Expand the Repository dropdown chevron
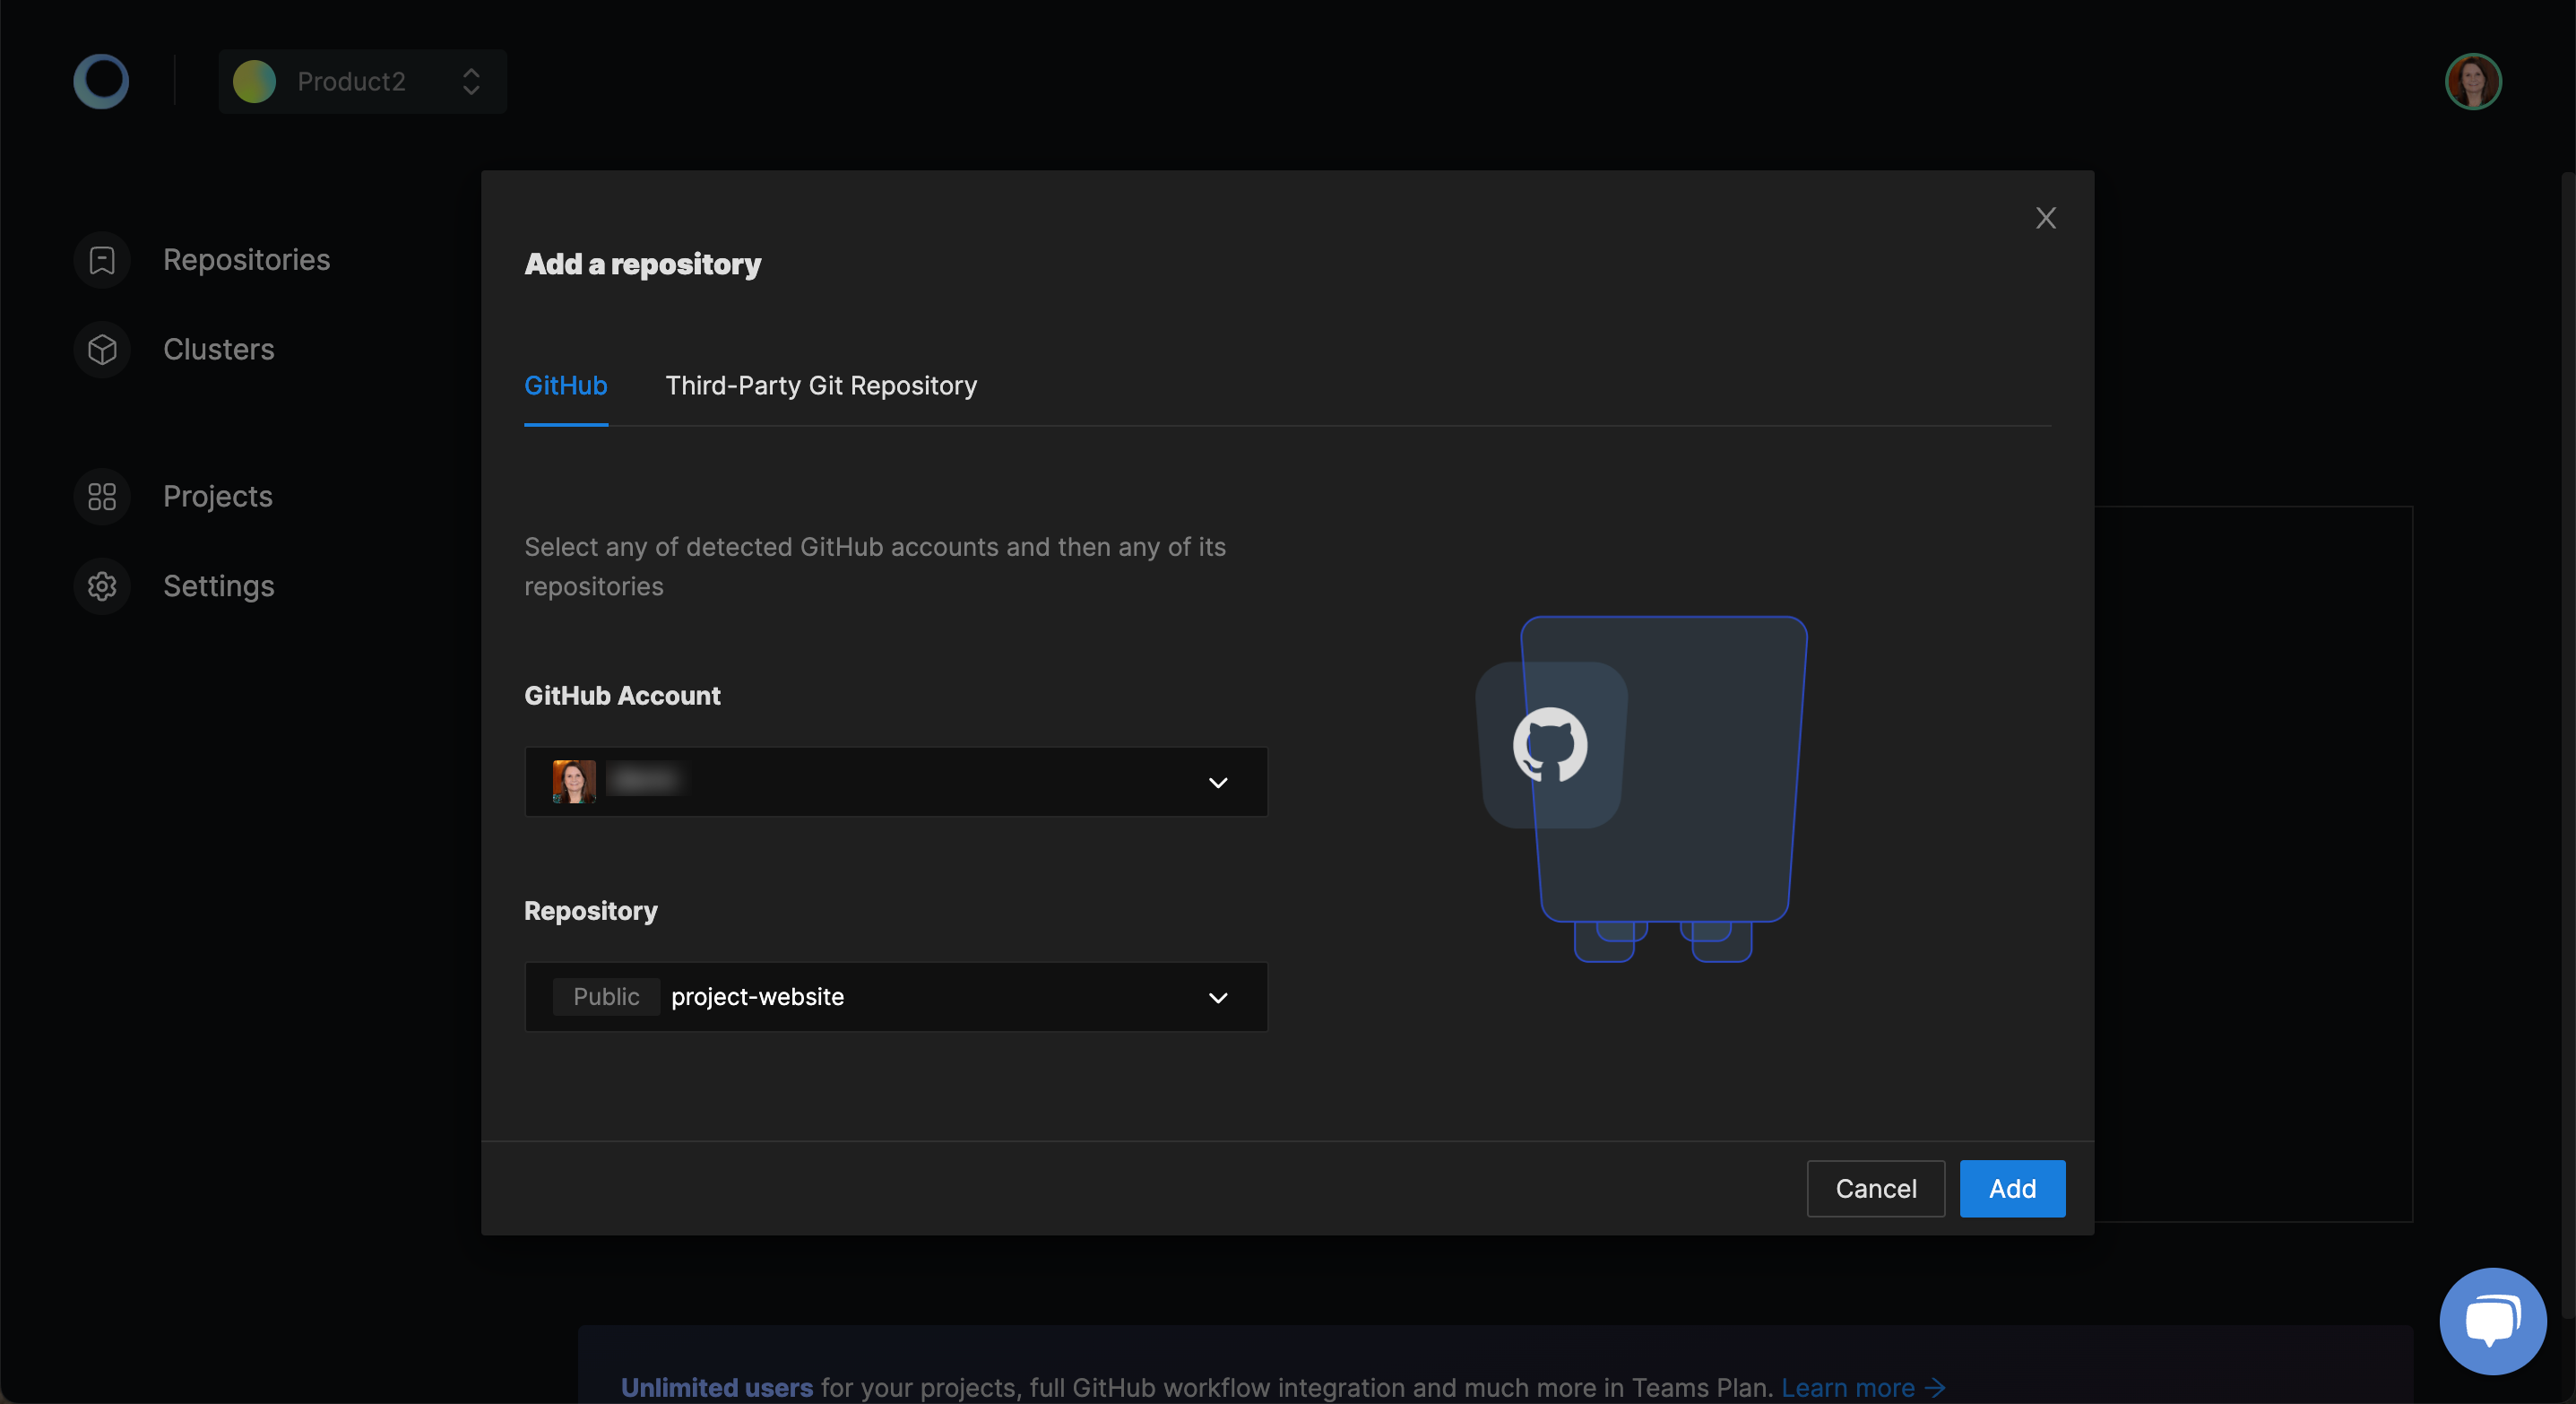 (x=1217, y=997)
